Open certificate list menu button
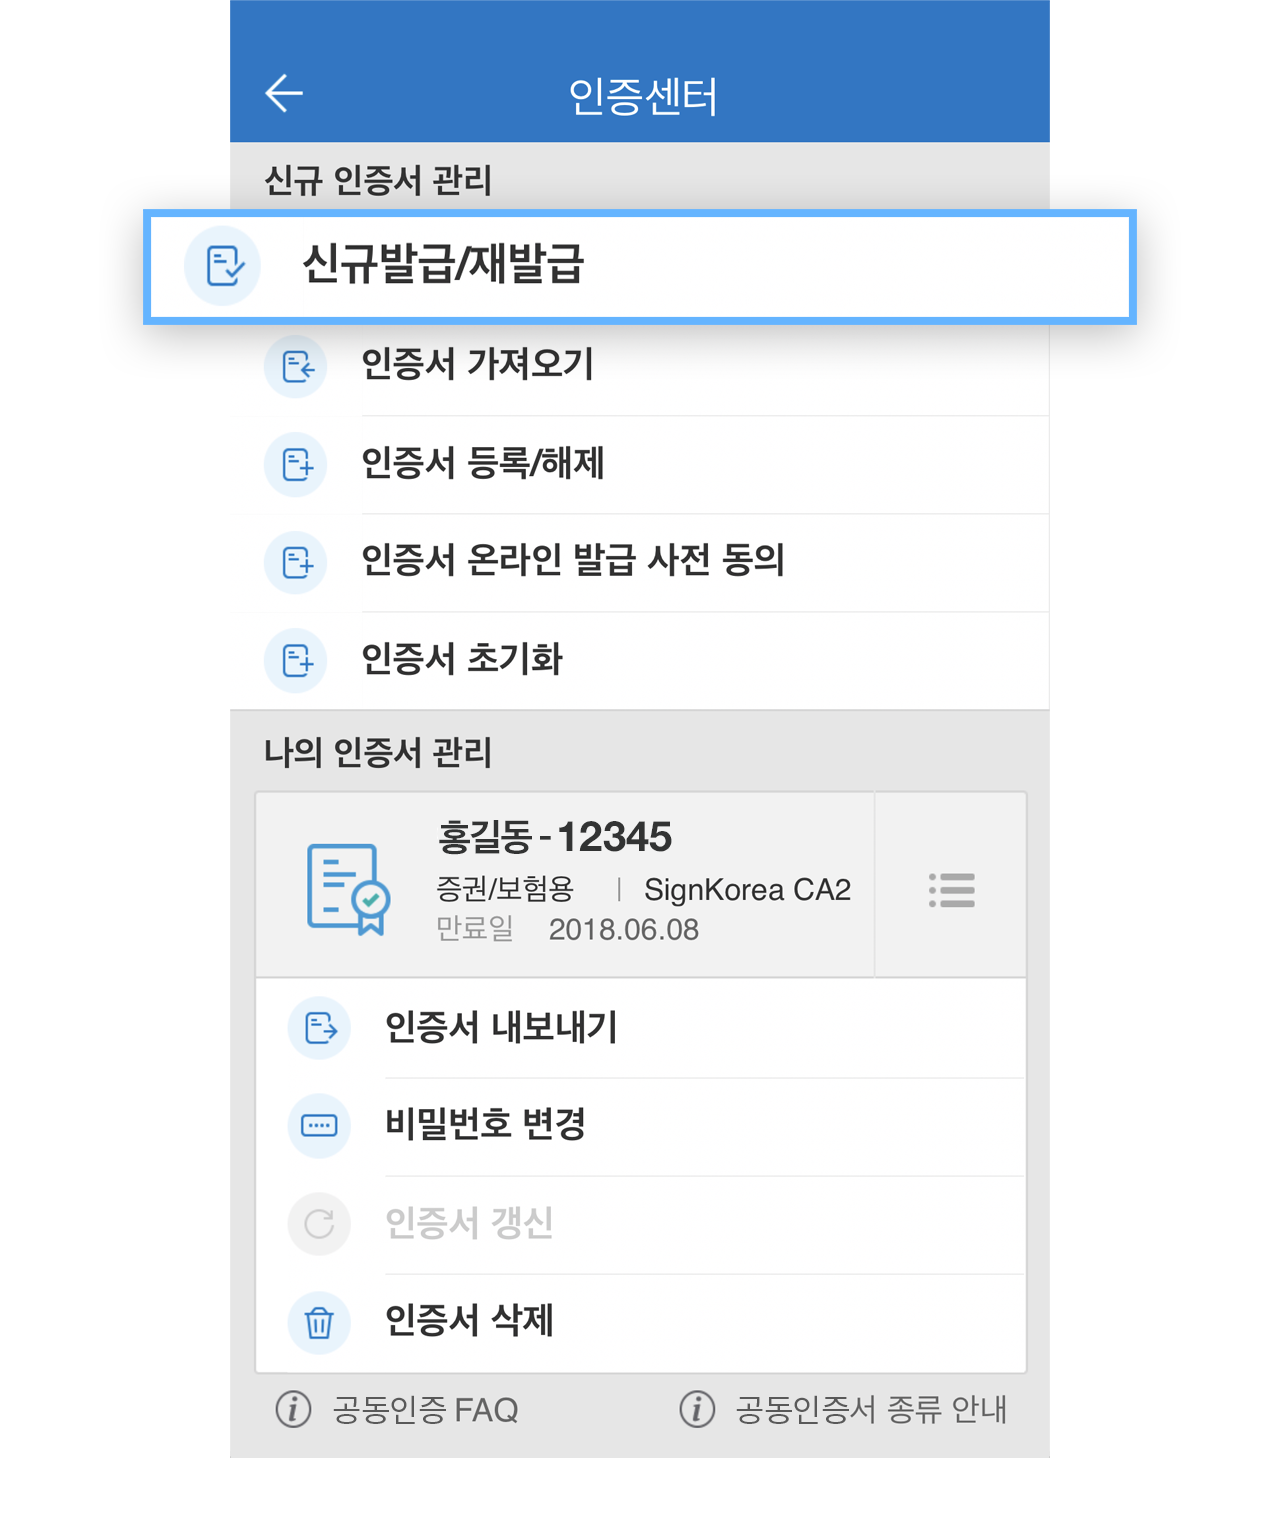The width and height of the screenshot is (1280, 1525). point(951,889)
